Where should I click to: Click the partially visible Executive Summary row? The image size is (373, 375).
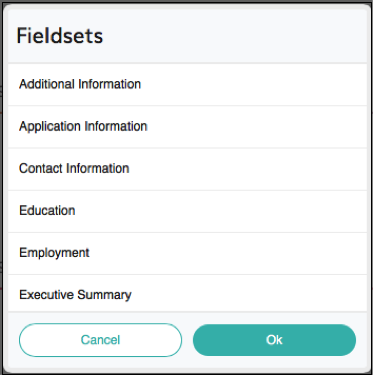click(x=187, y=293)
